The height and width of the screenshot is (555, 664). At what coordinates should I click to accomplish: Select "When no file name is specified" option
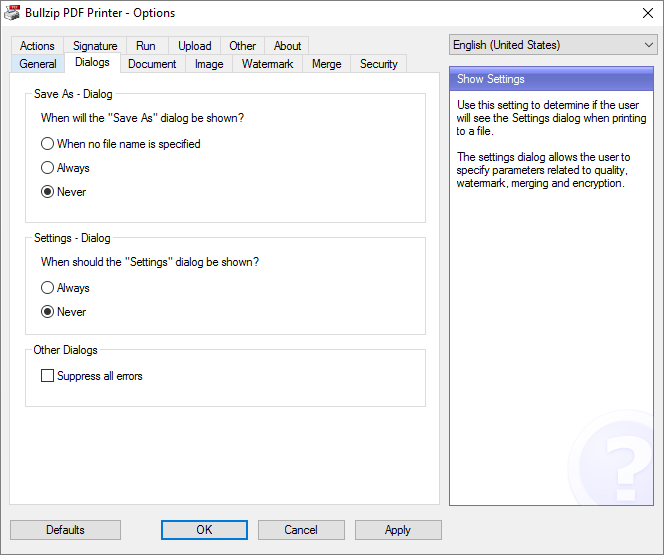pos(121,144)
